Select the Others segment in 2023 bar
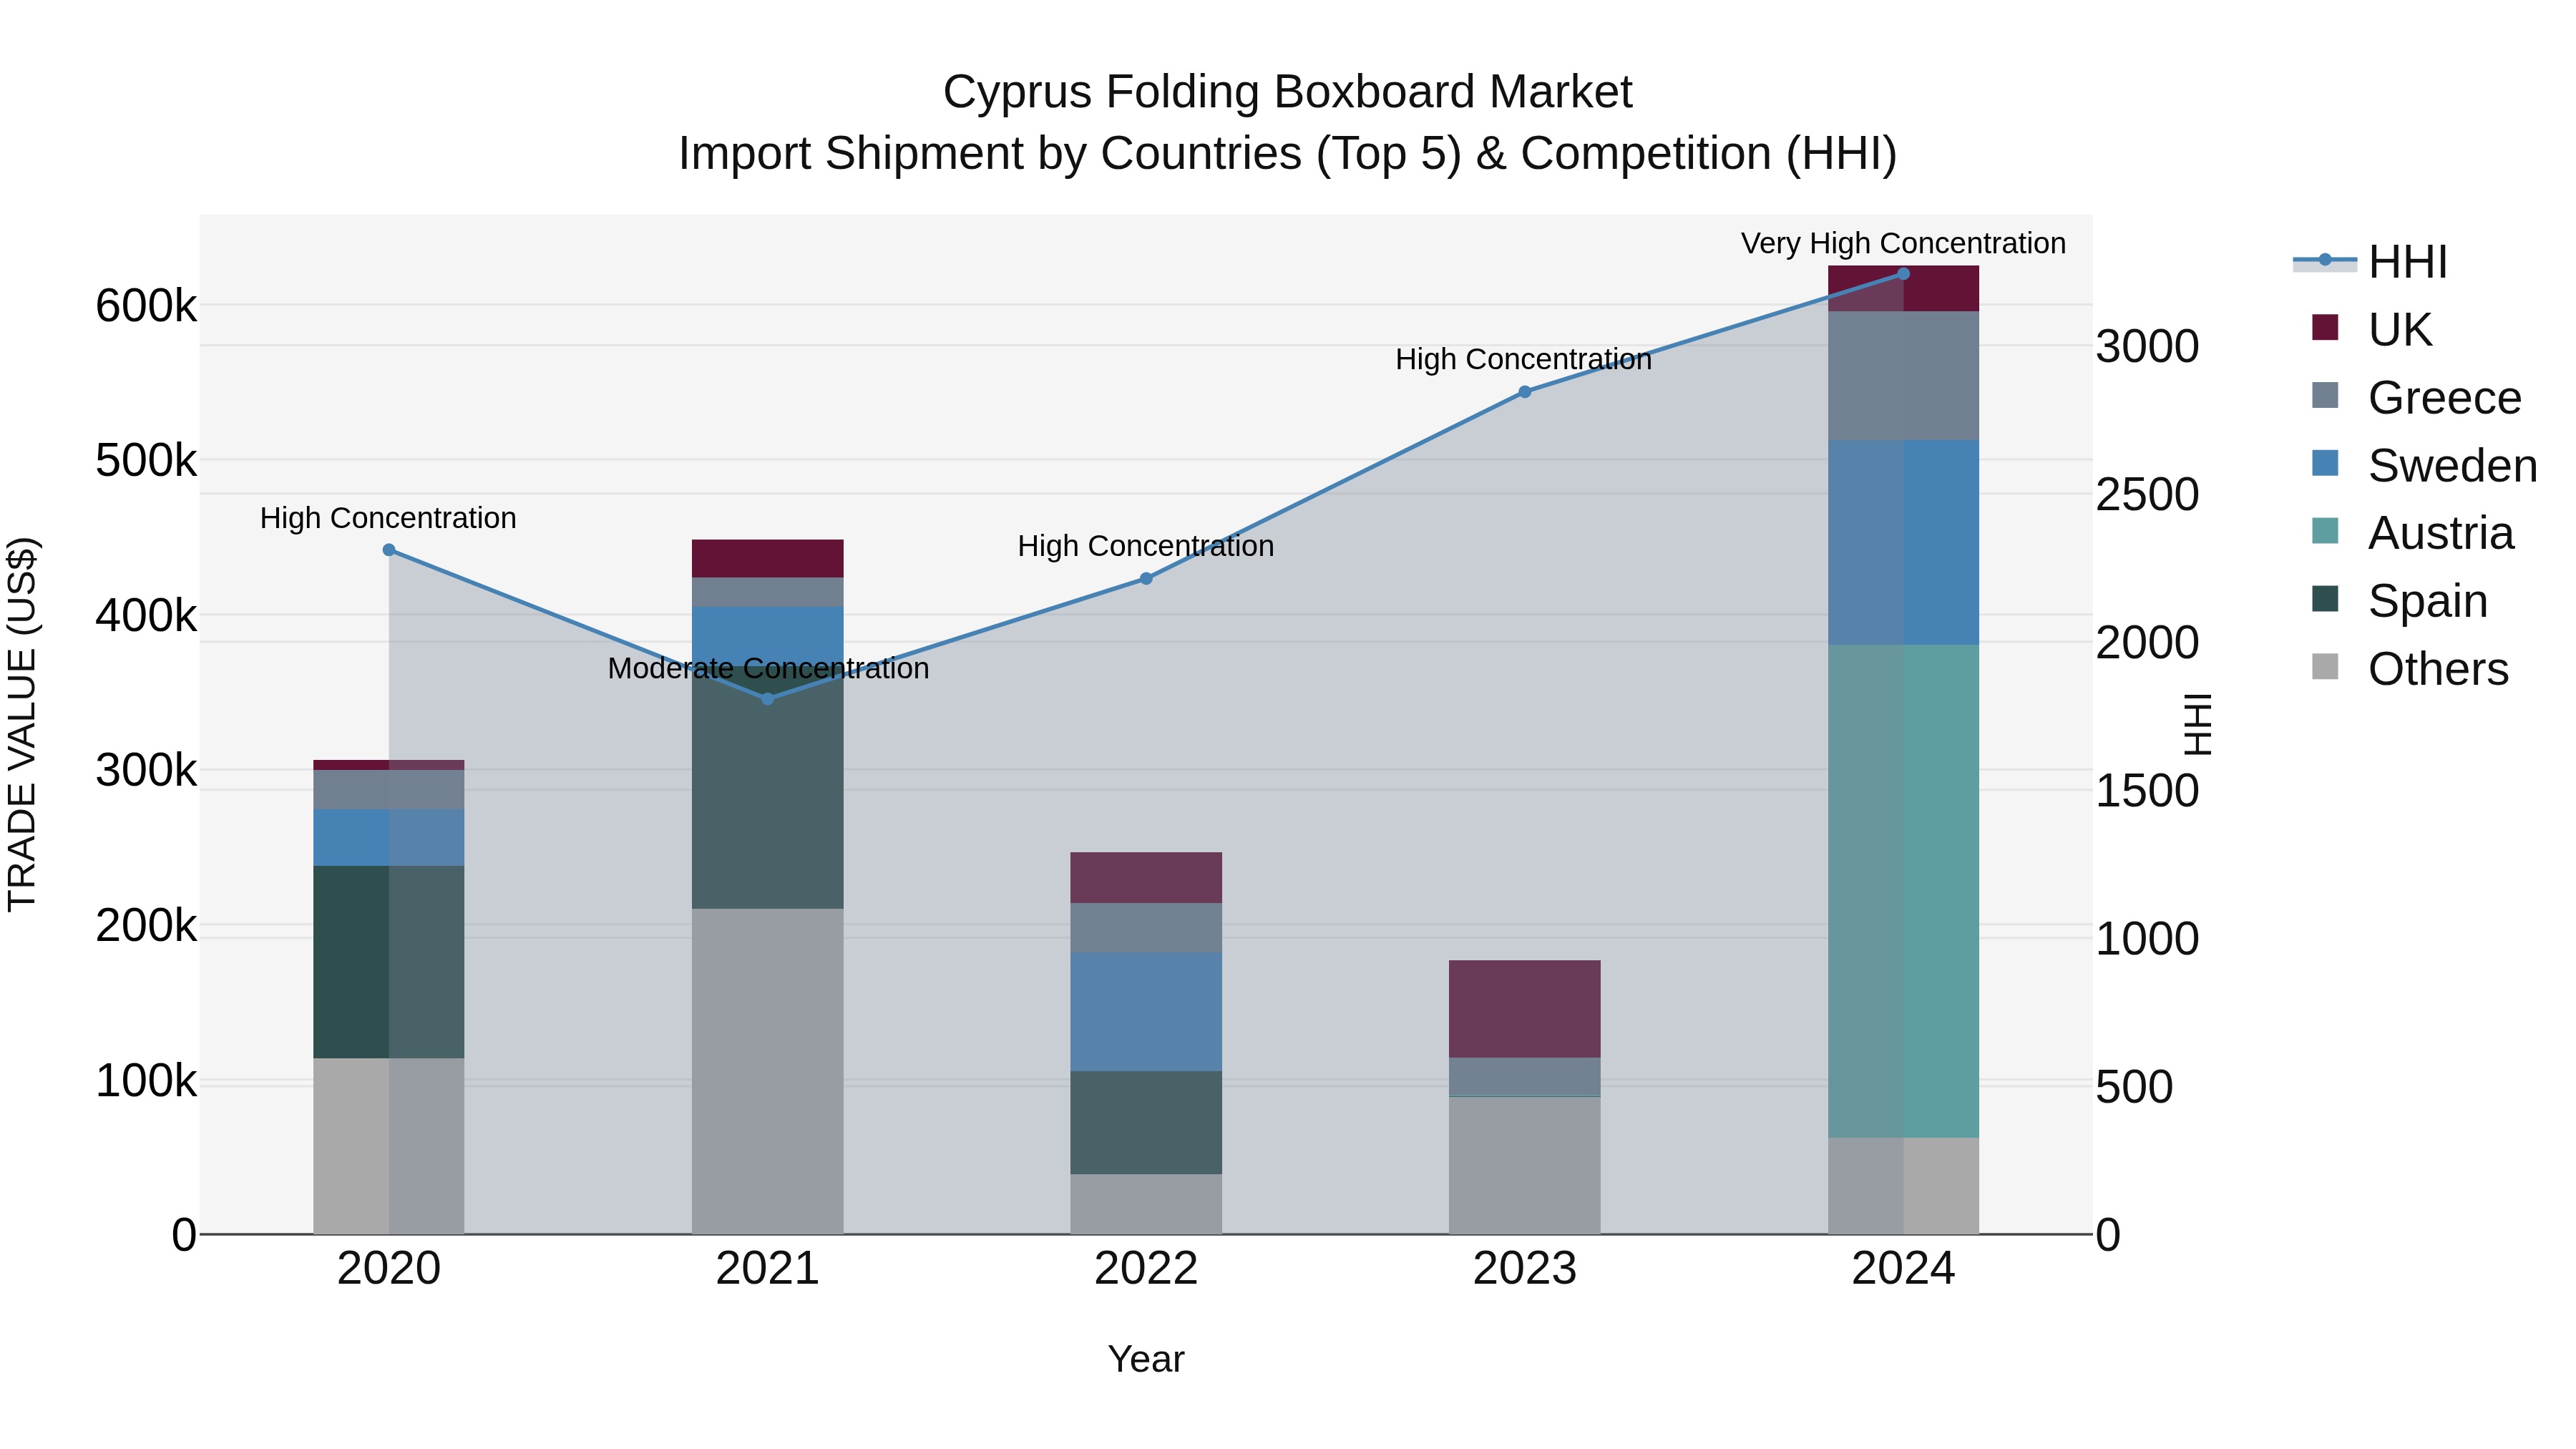Image resolution: width=2576 pixels, height=1449 pixels. pyautogui.click(x=1525, y=1166)
